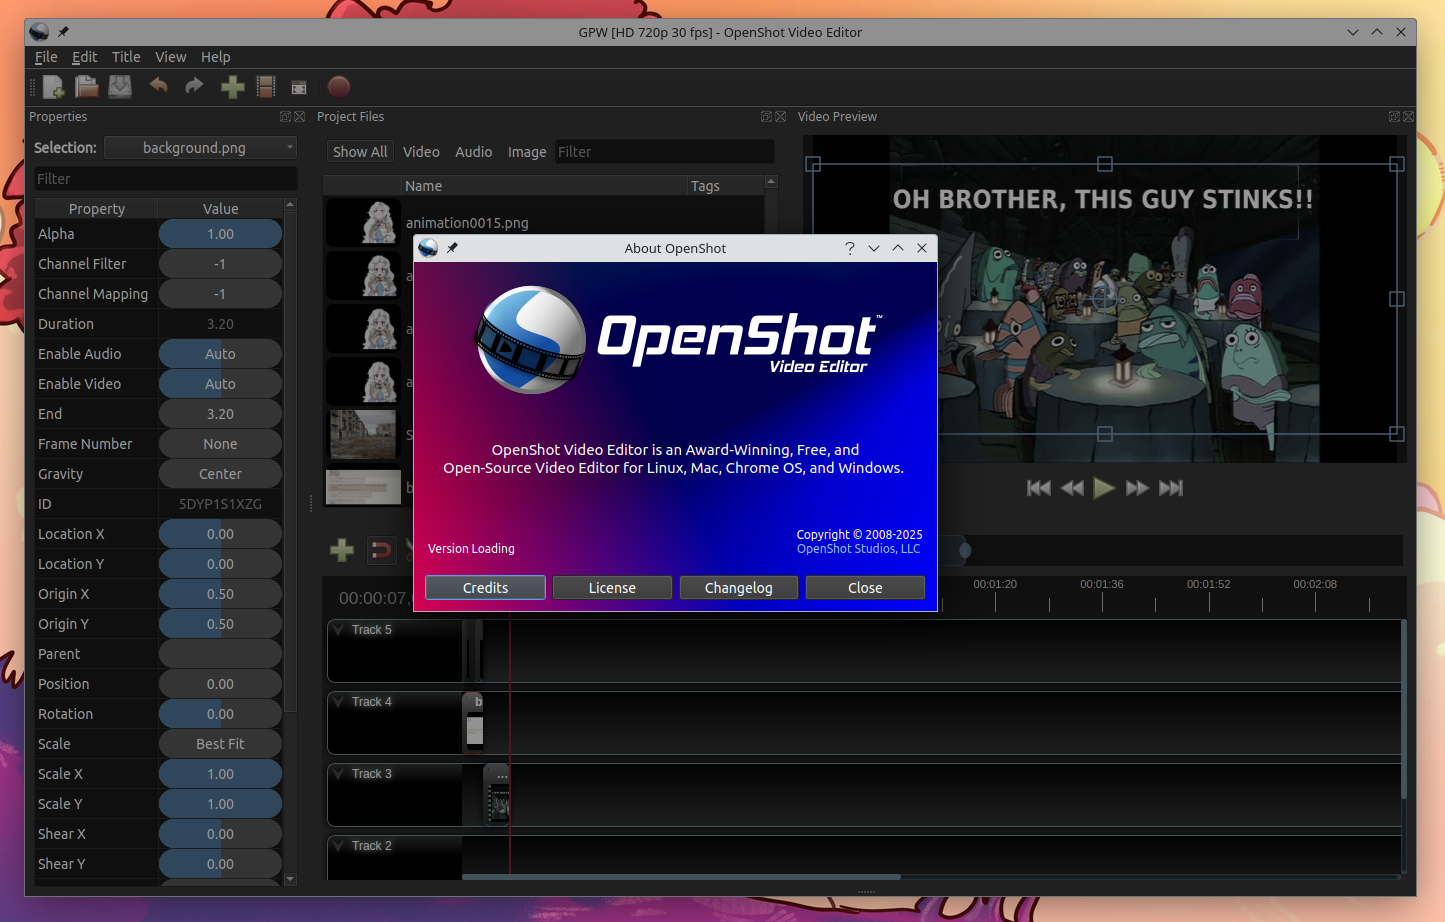Filter project files by Audio
The width and height of the screenshot is (1445, 922).
click(473, 152)
